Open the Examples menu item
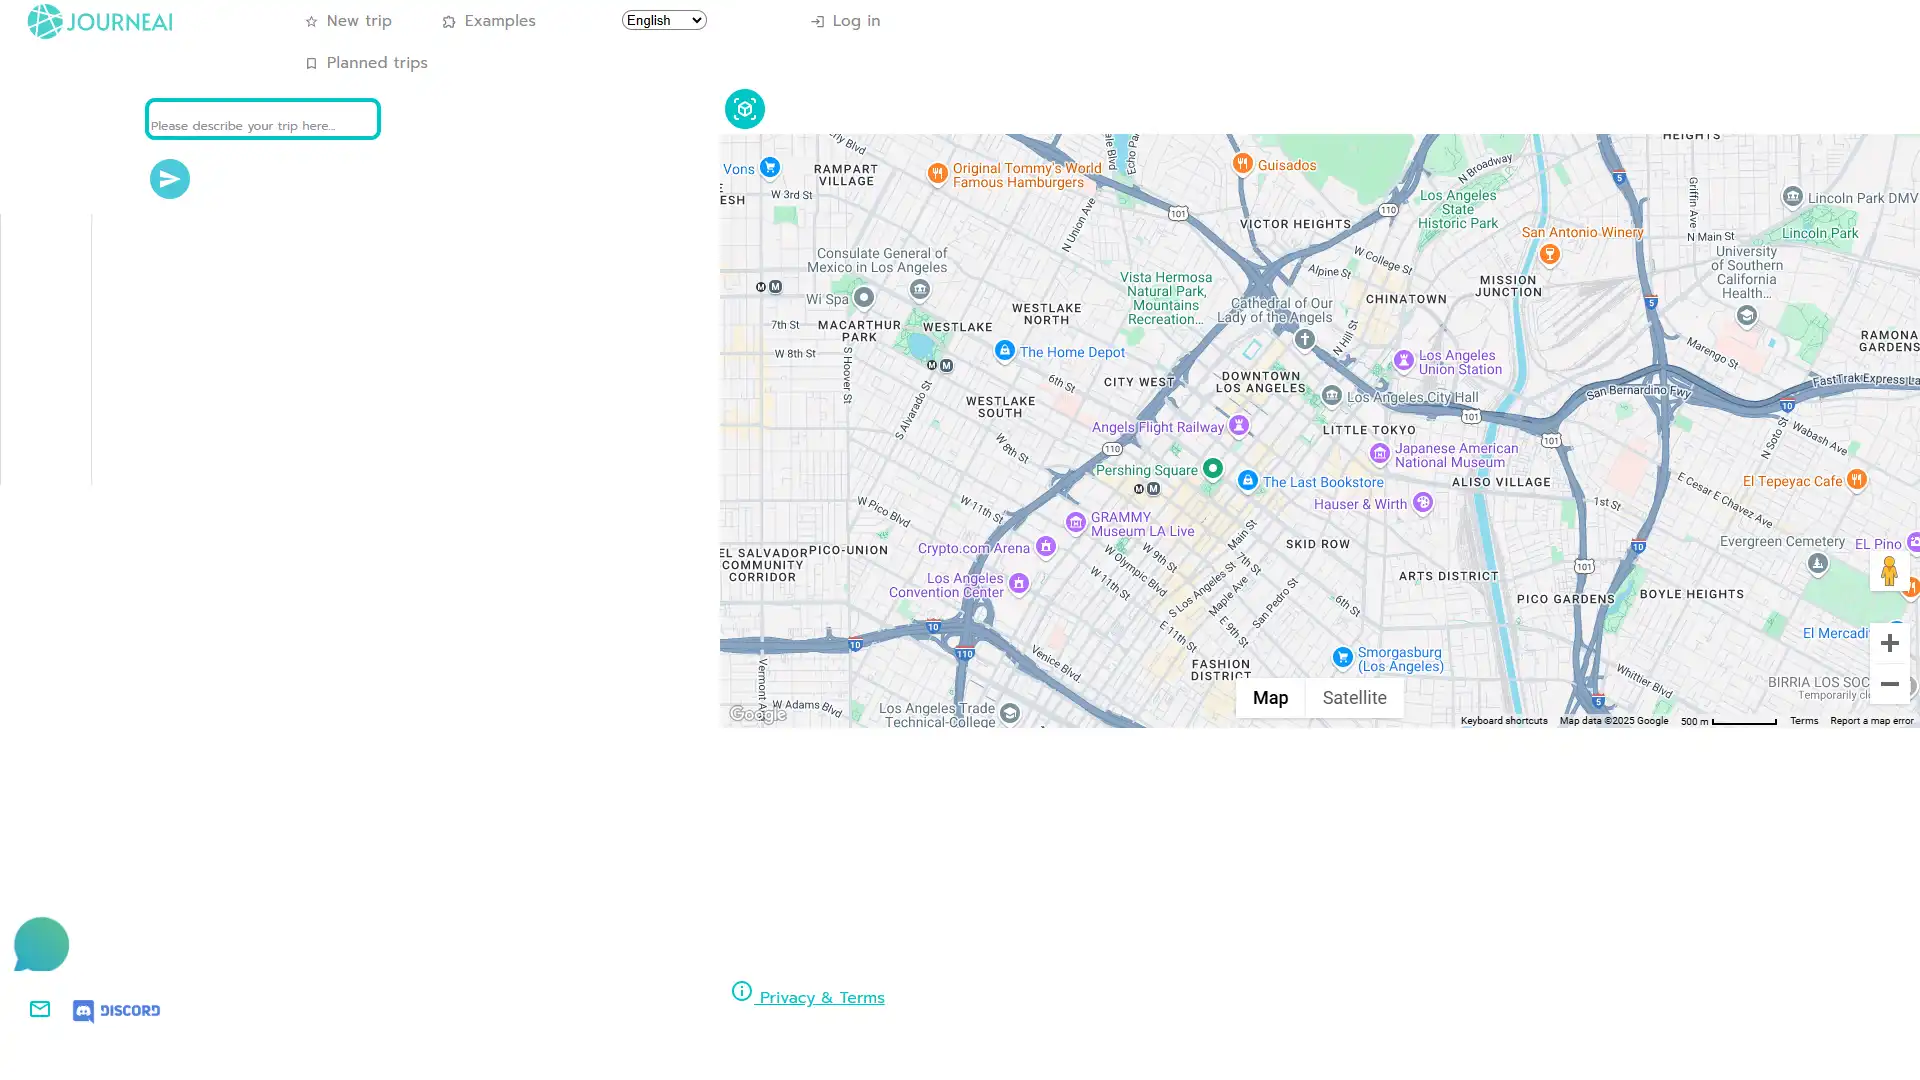 (x=489, y=21)
